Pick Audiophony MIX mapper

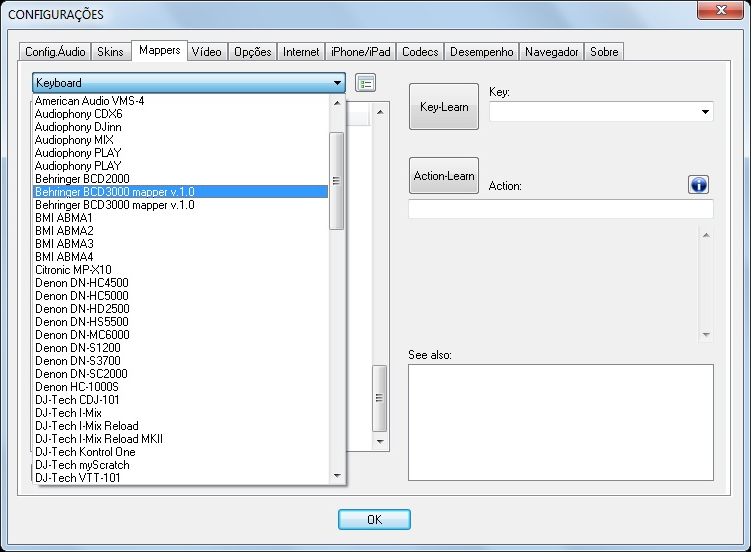click(x=181, y=140)
